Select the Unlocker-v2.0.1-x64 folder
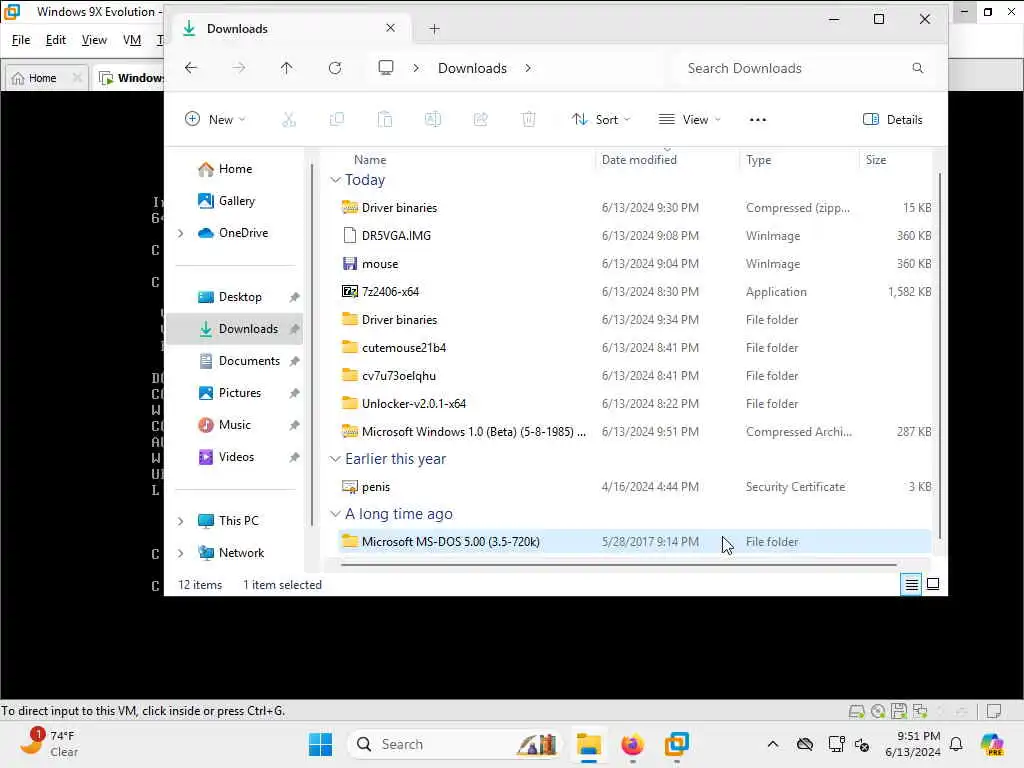Viewport: 1024px width, 768px height. click(634, 404)
